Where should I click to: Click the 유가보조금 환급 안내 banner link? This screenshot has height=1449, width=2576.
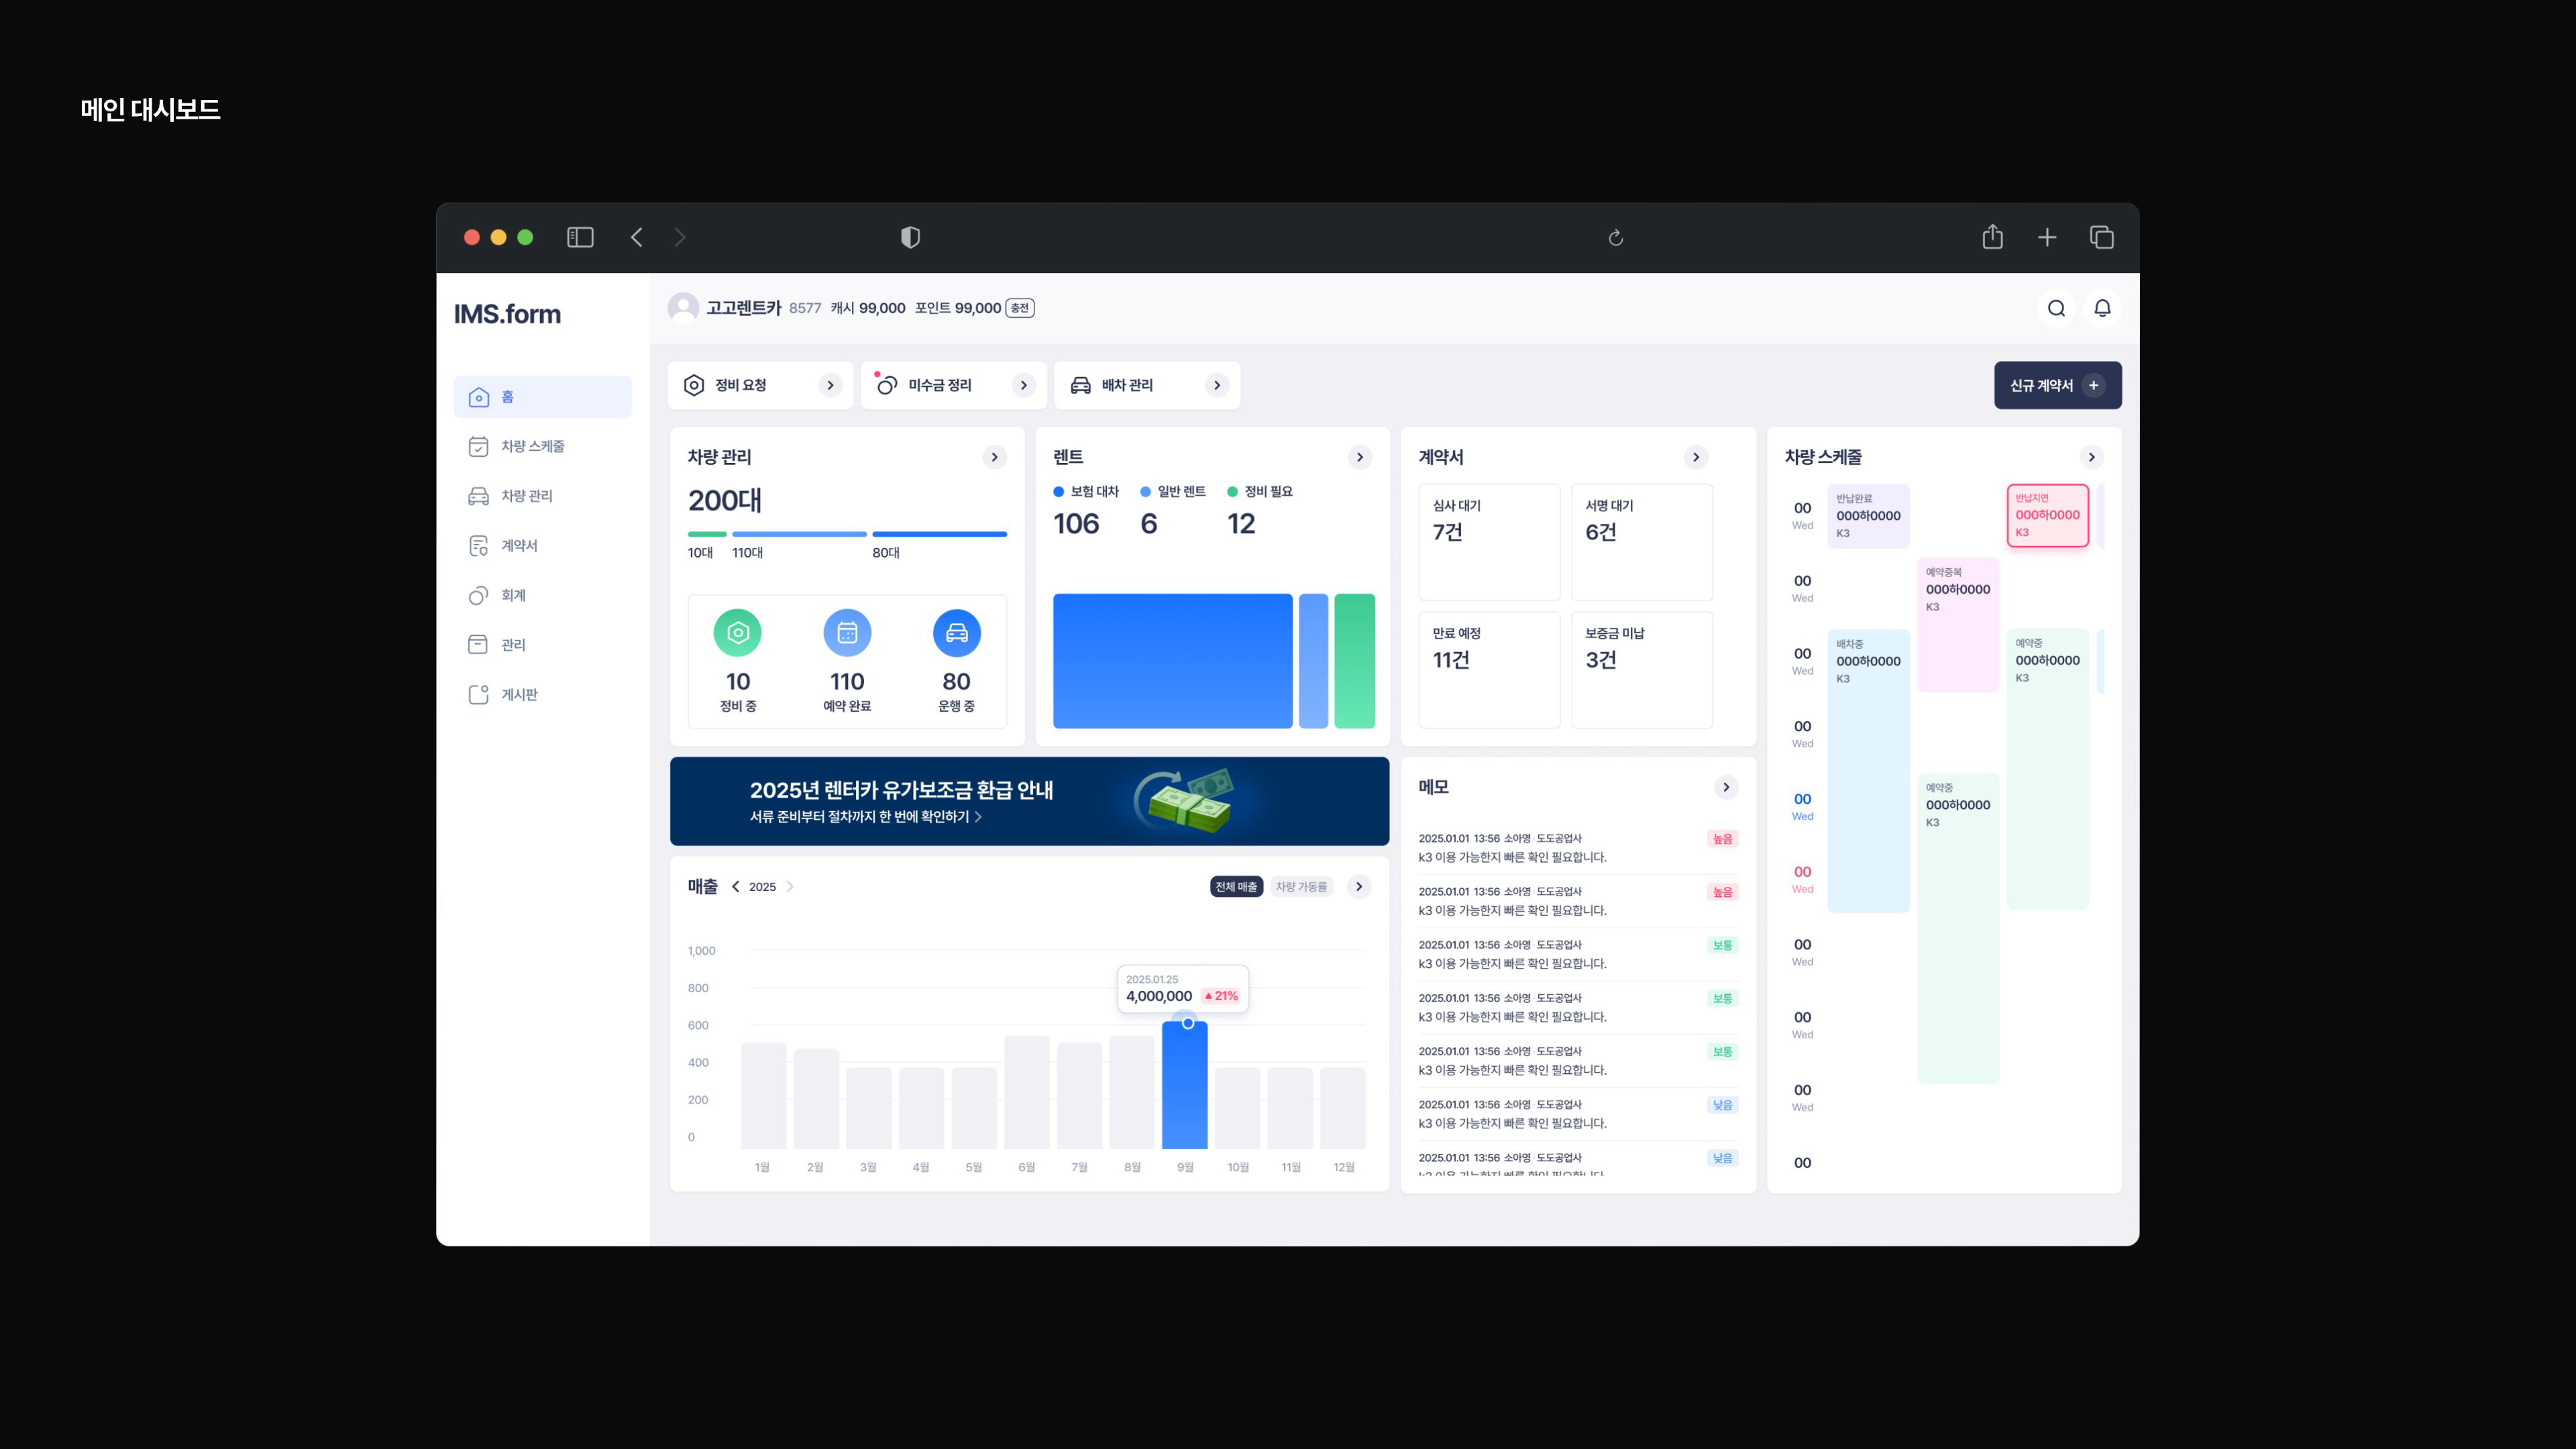[x=1029, y=801]
